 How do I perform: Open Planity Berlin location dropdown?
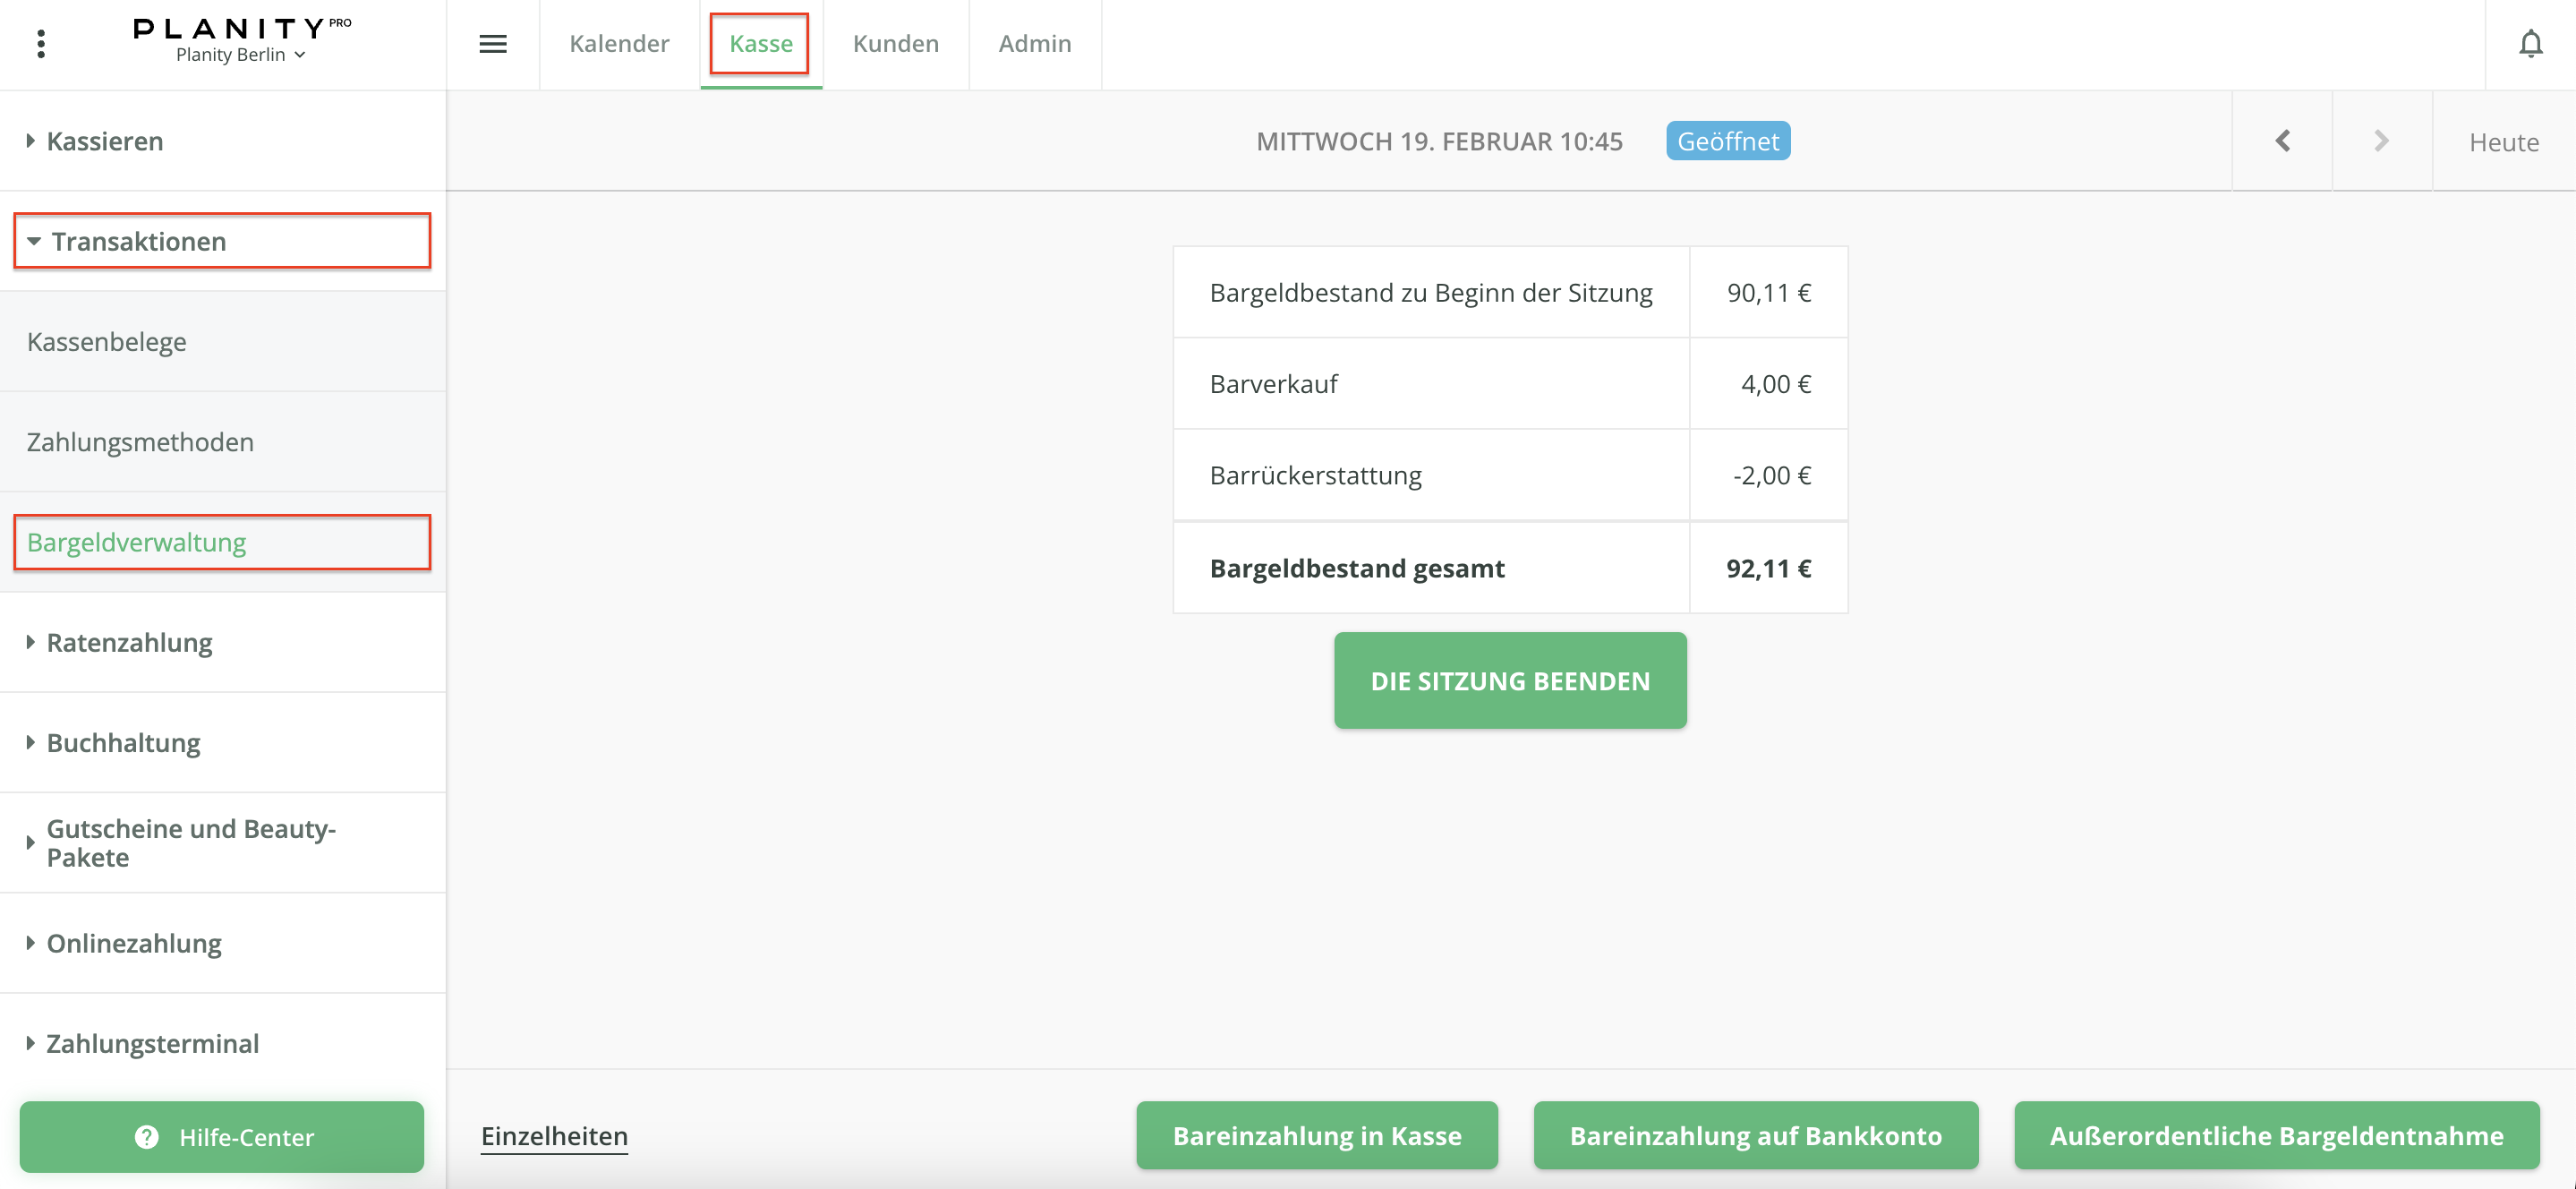[x=240, y=55]
